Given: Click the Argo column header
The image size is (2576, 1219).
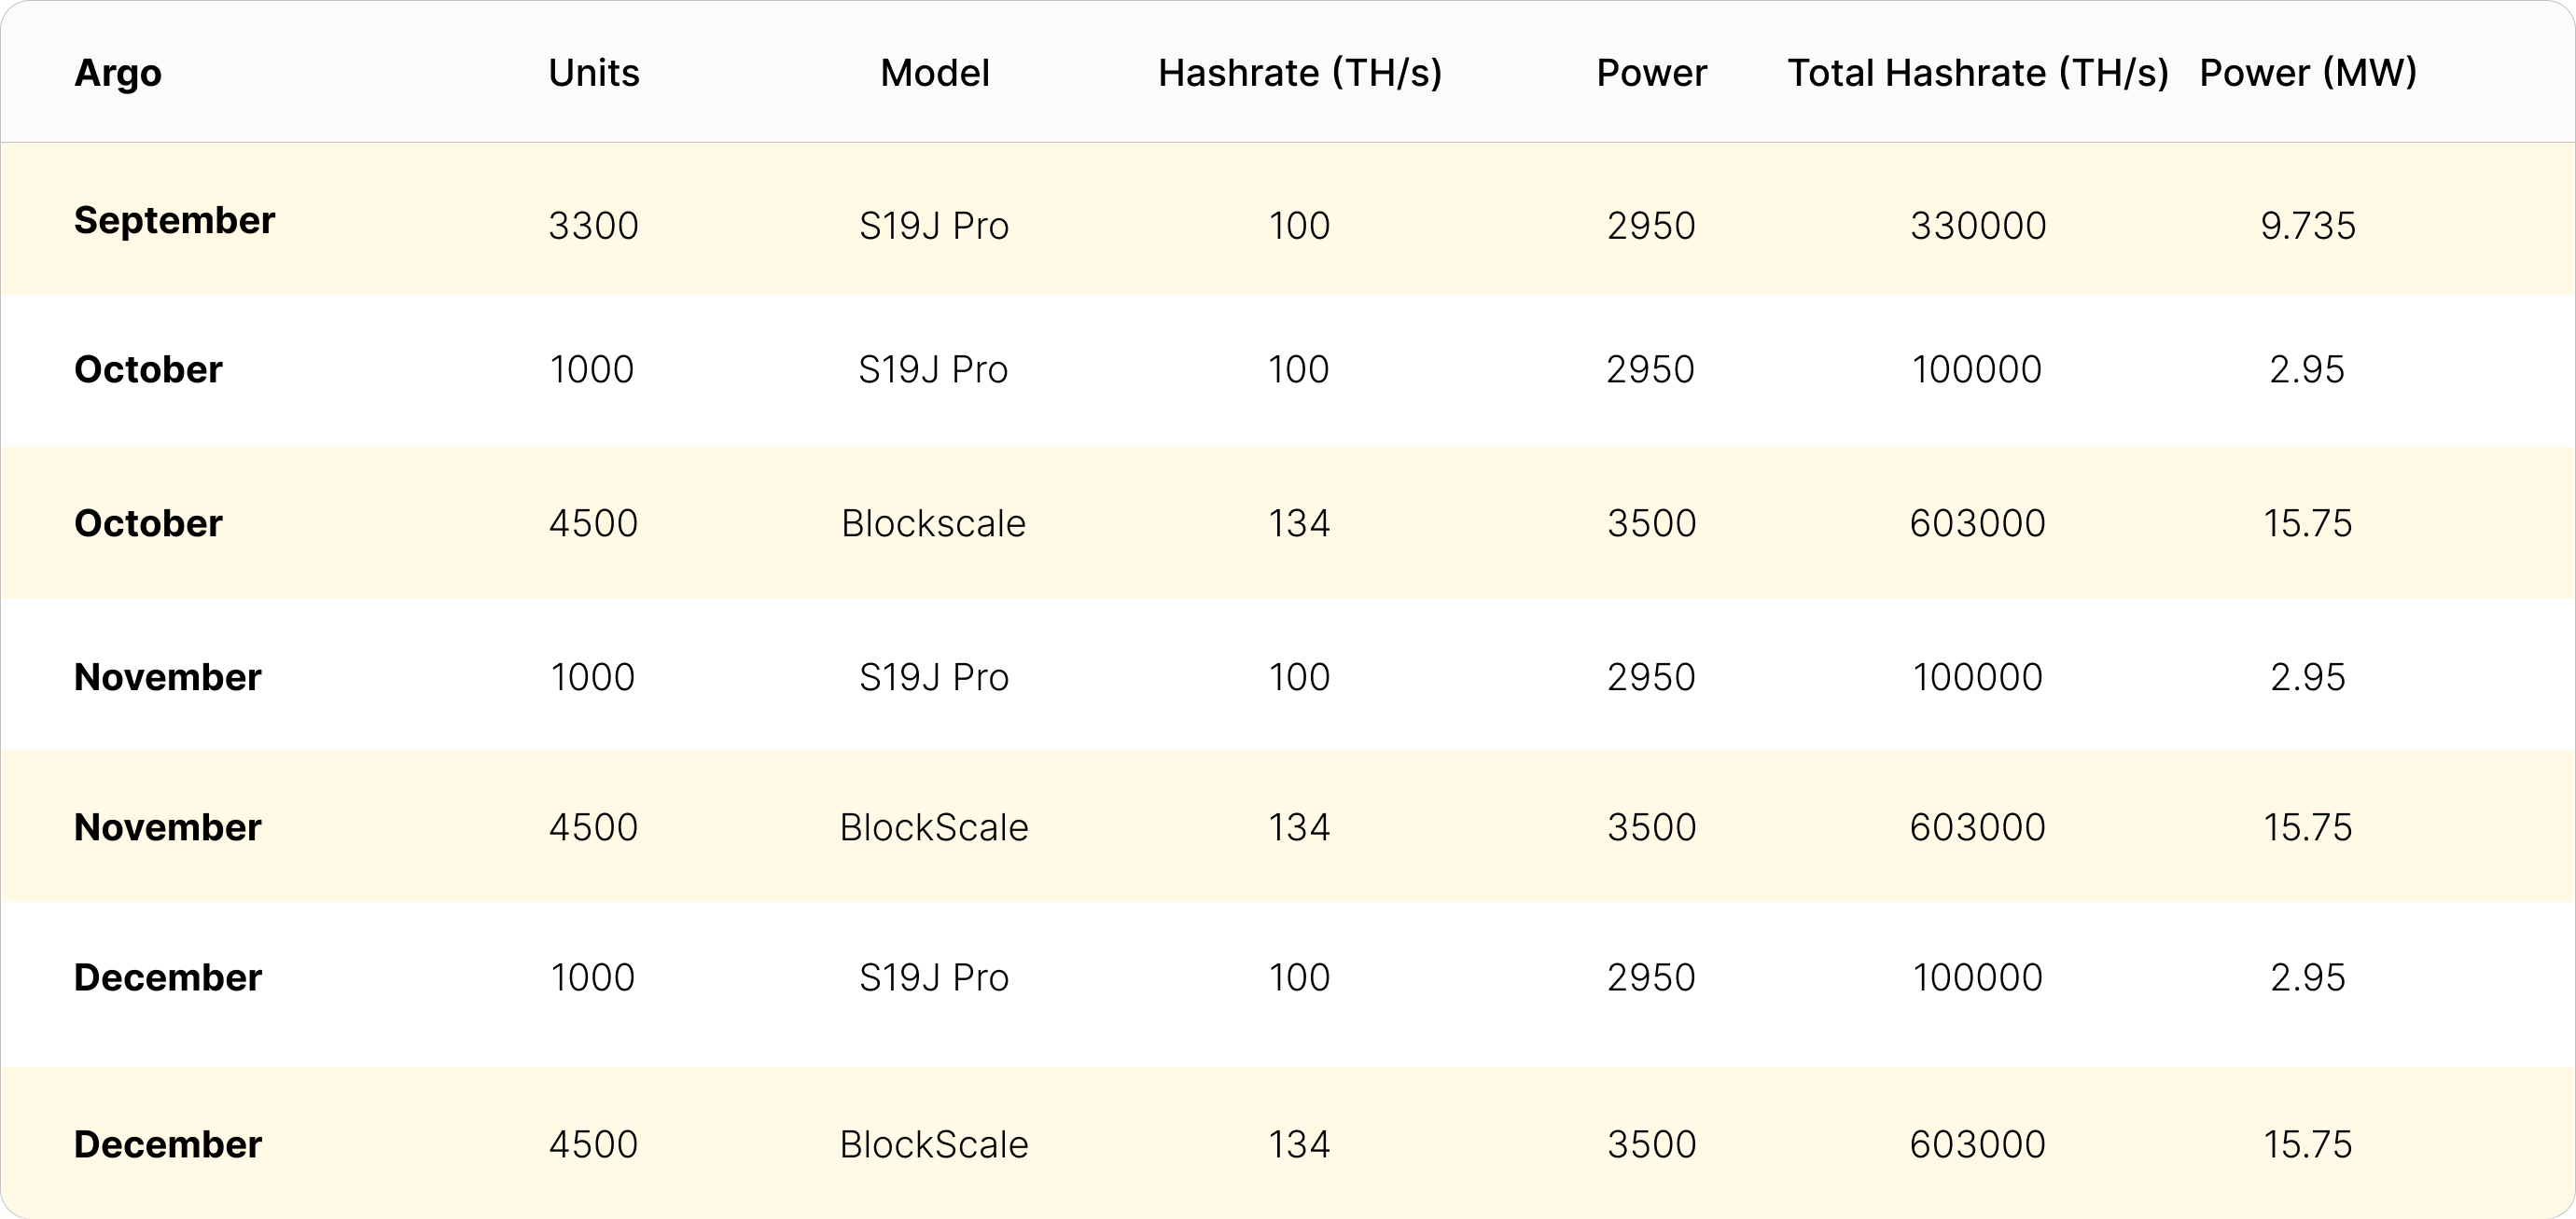Looking at the screenshot, I should pos(117,73).
